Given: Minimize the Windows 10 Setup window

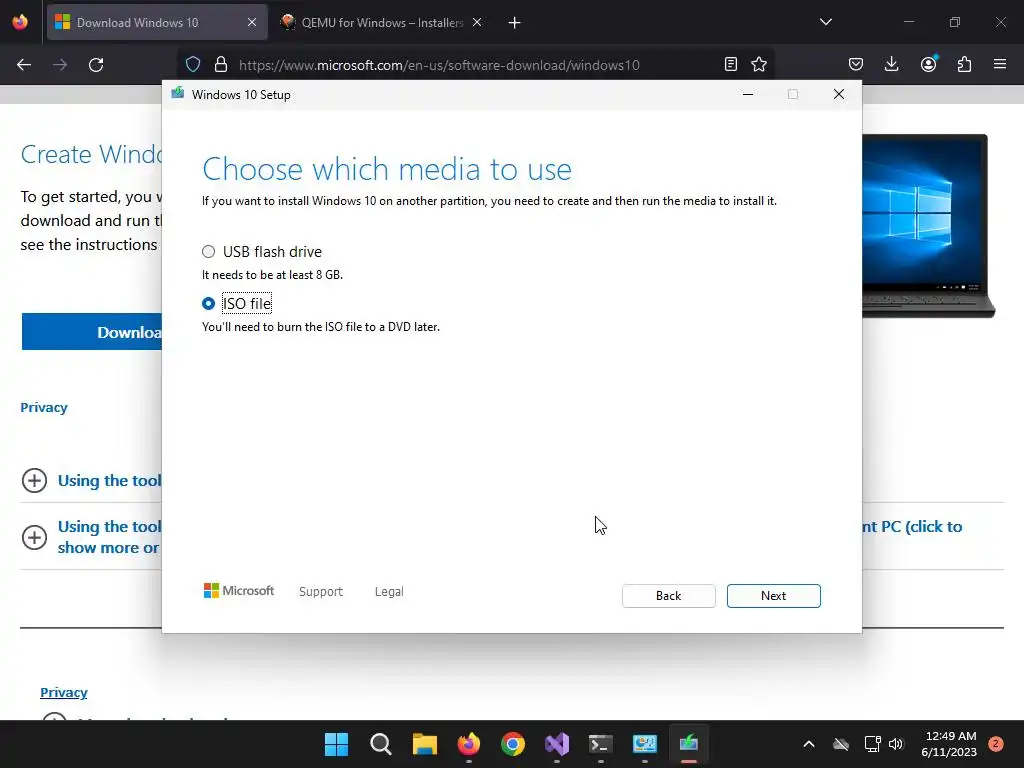Looking at the screenshot, I should pos(748,94).
